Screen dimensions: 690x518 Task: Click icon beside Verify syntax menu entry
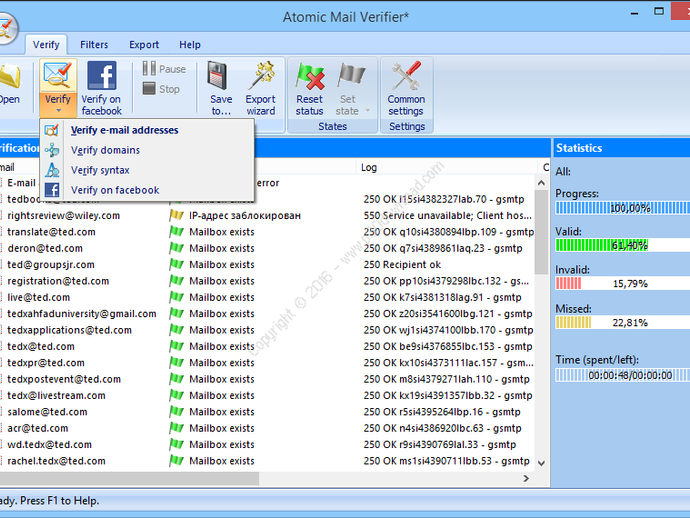[51, 170]
